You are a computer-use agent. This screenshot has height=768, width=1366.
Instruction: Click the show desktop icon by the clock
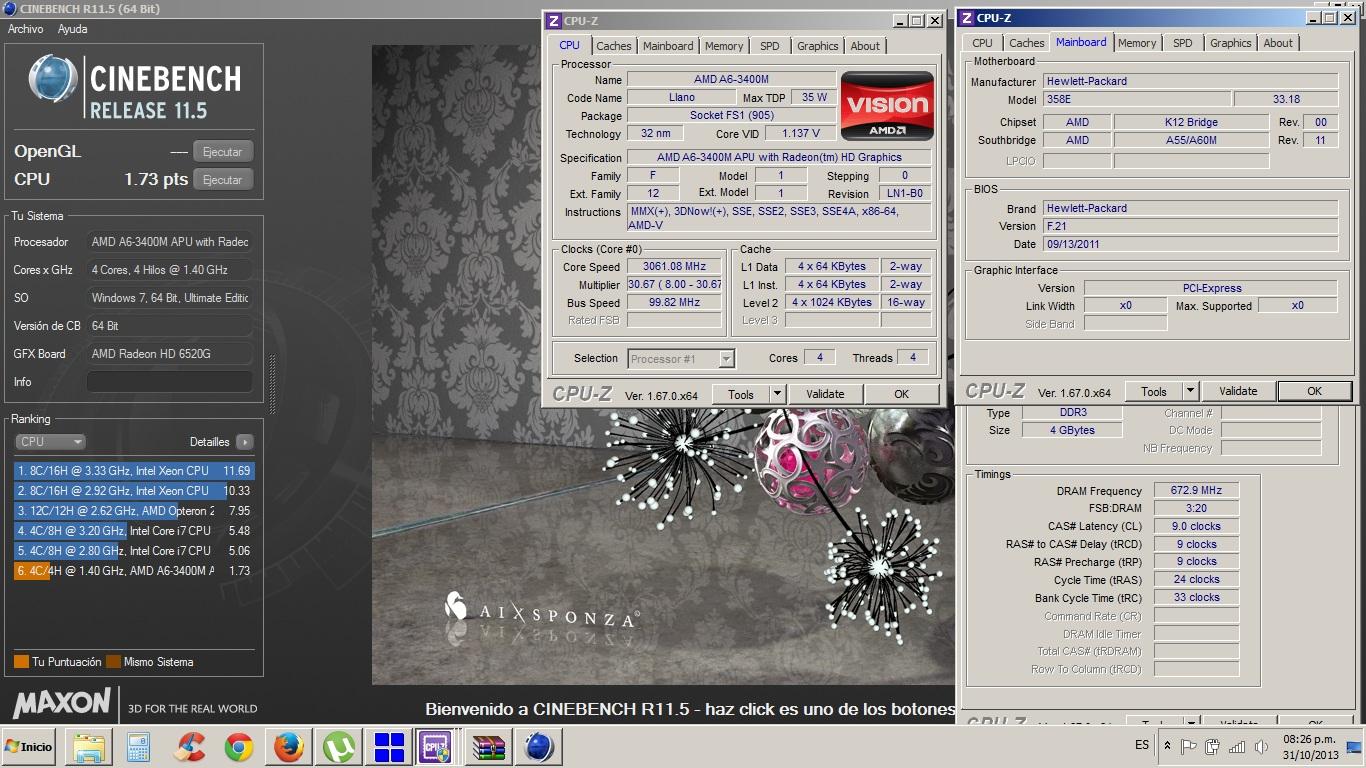tap(1353, 747)
